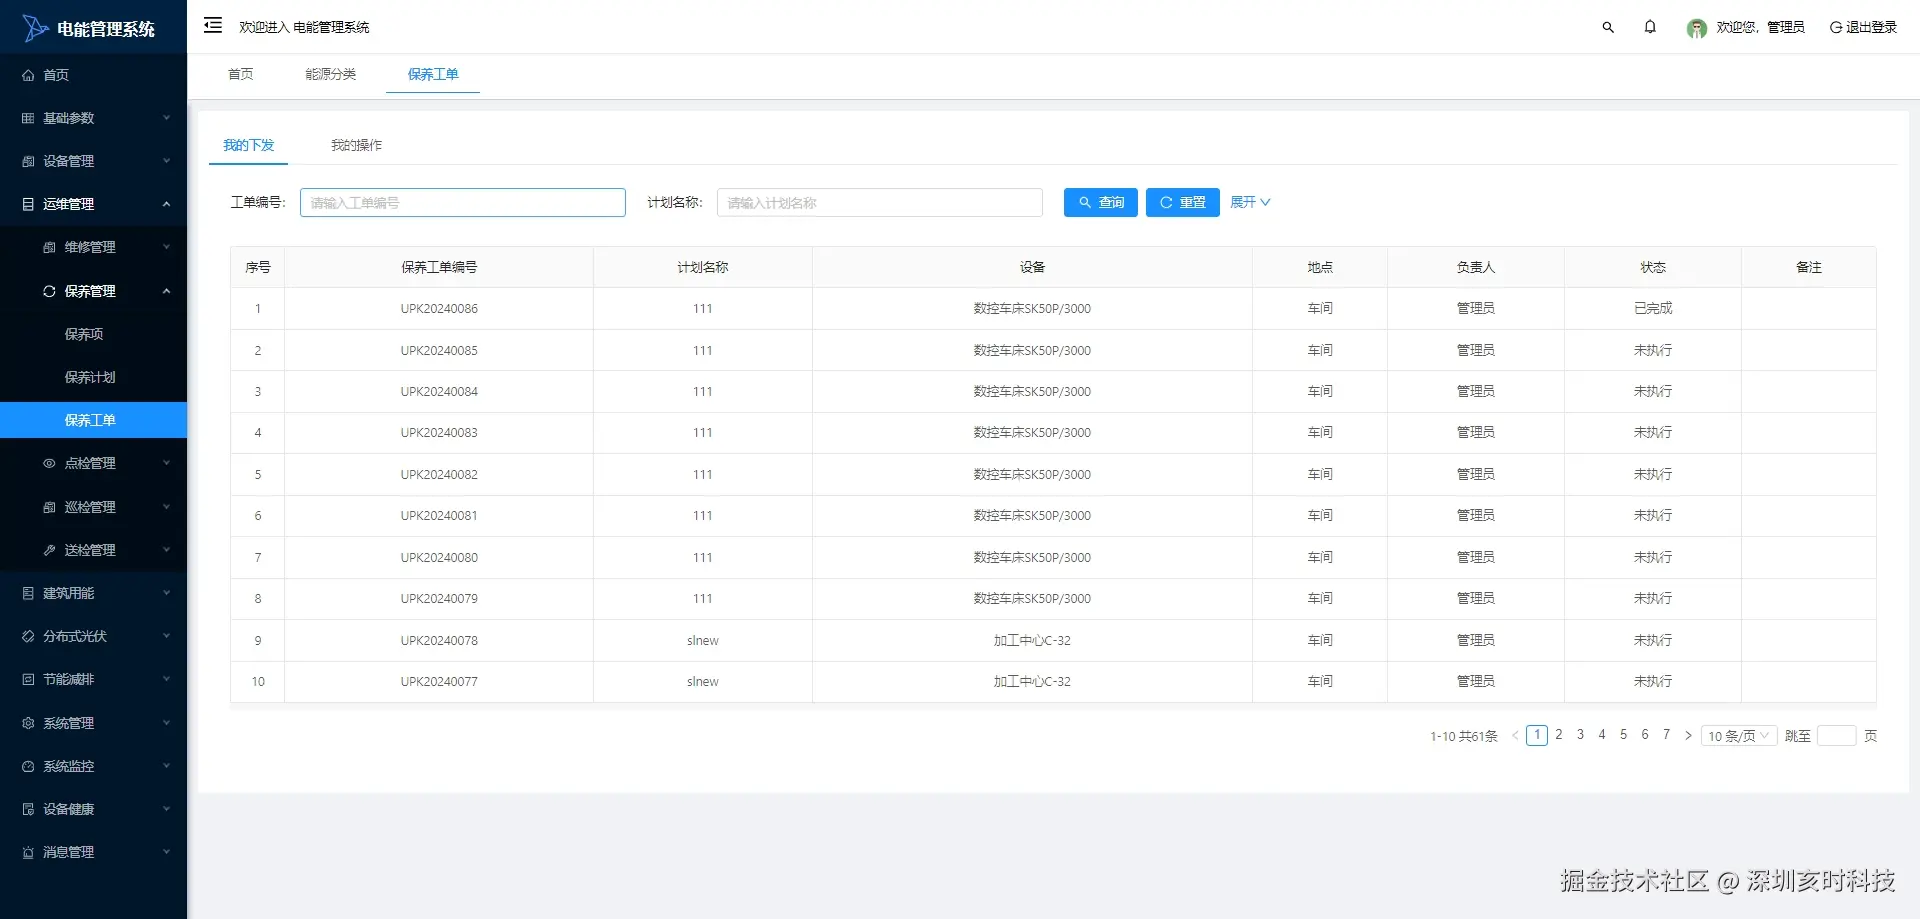This screenshot has height=919, width=1920.
Task: Click the 维修管理 icon
Action: 49,247
